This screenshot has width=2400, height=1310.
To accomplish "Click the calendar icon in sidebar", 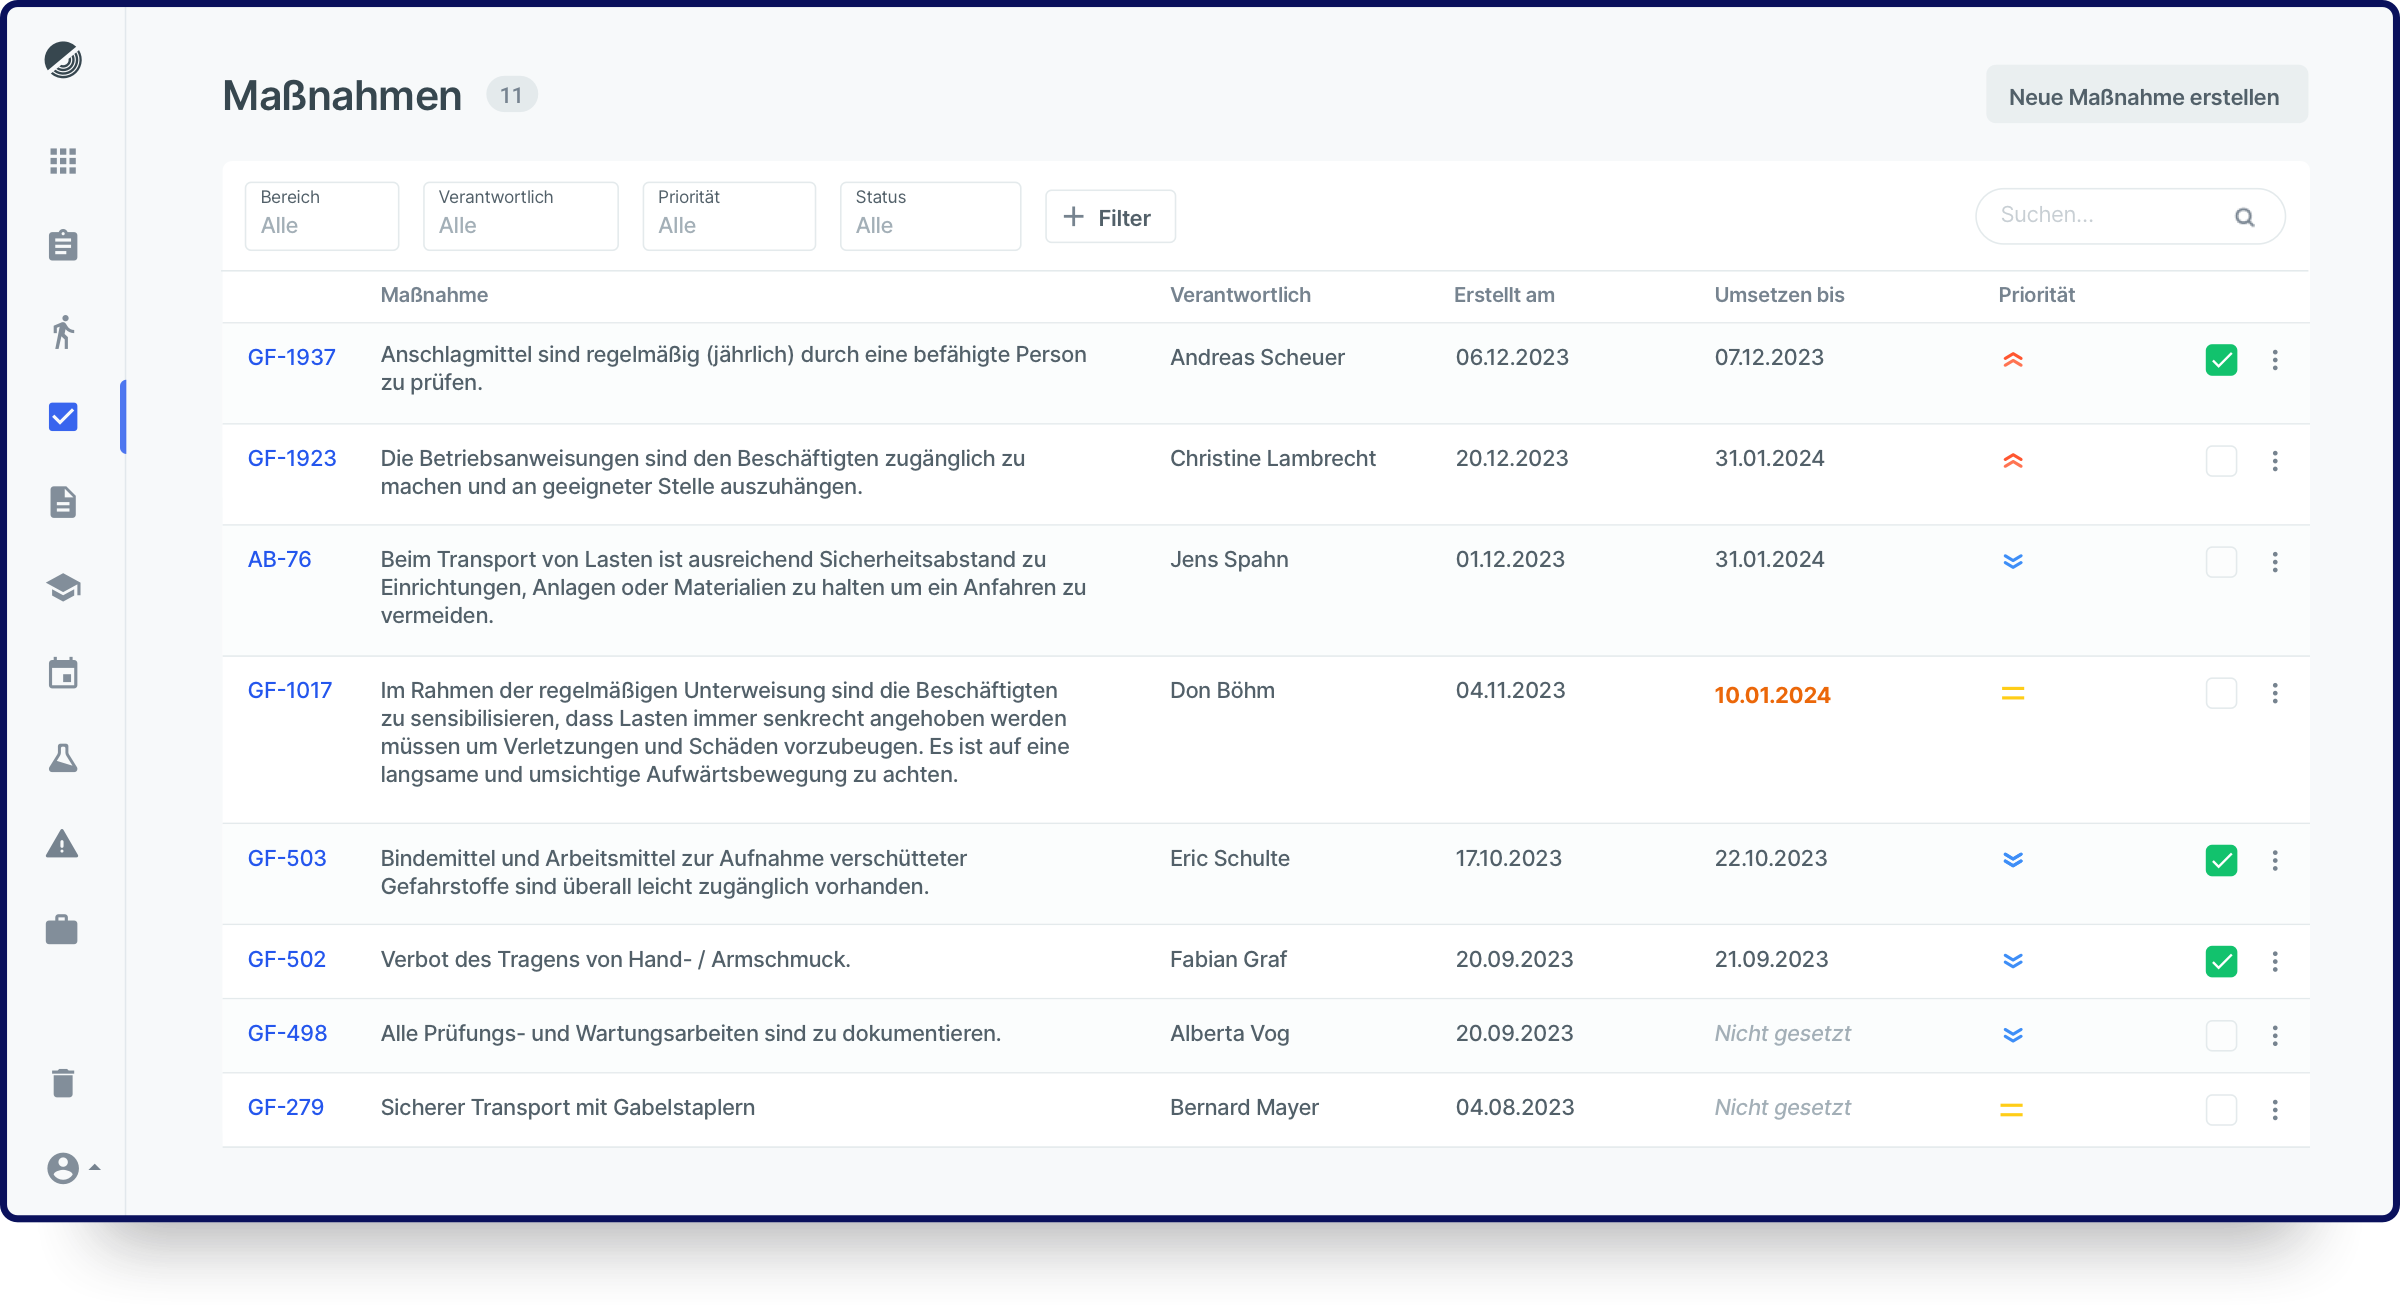I will point(63,673).
